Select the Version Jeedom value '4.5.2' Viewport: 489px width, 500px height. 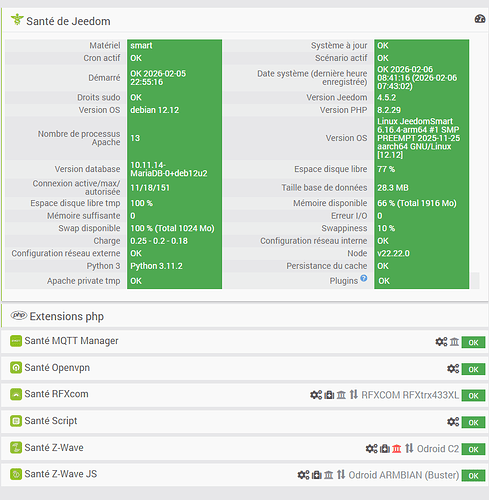coord(387,97)
